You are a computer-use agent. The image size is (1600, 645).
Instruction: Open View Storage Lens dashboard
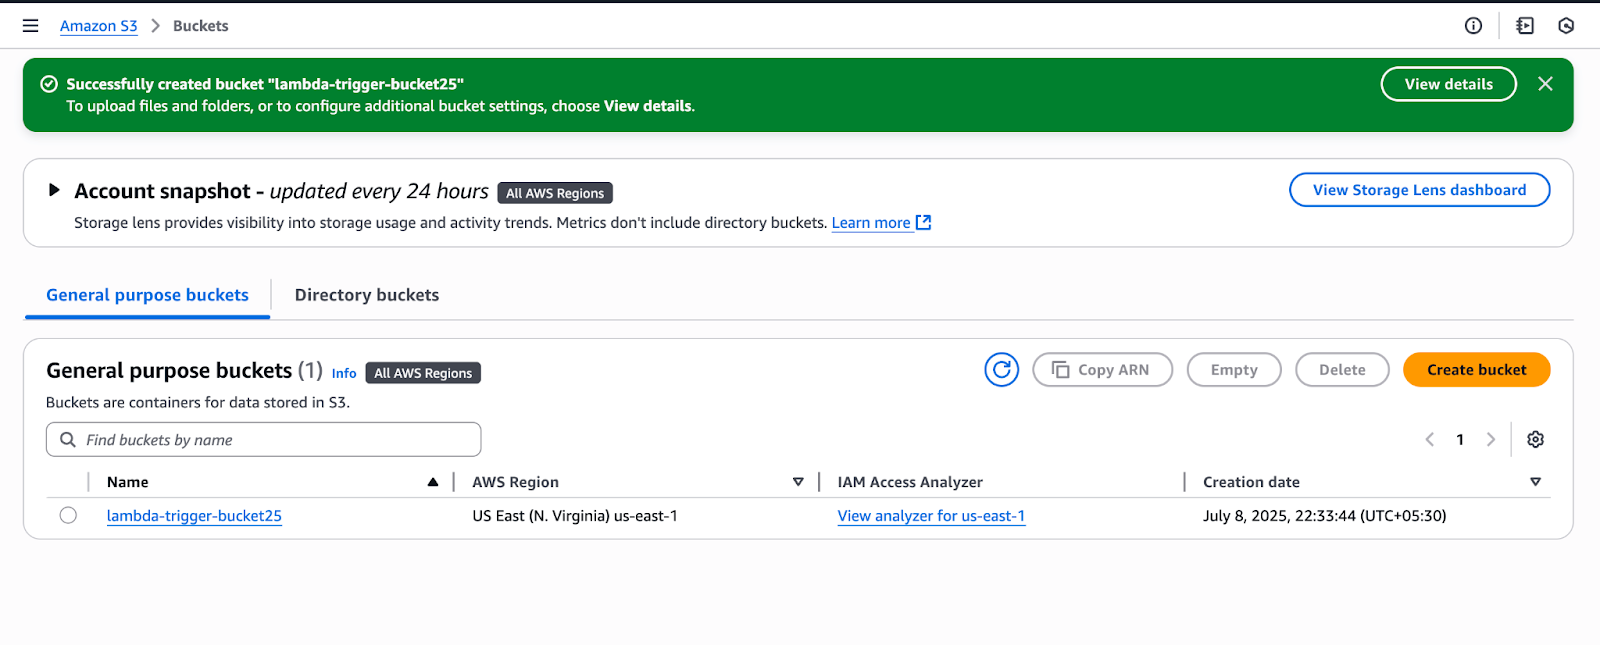1419,190
